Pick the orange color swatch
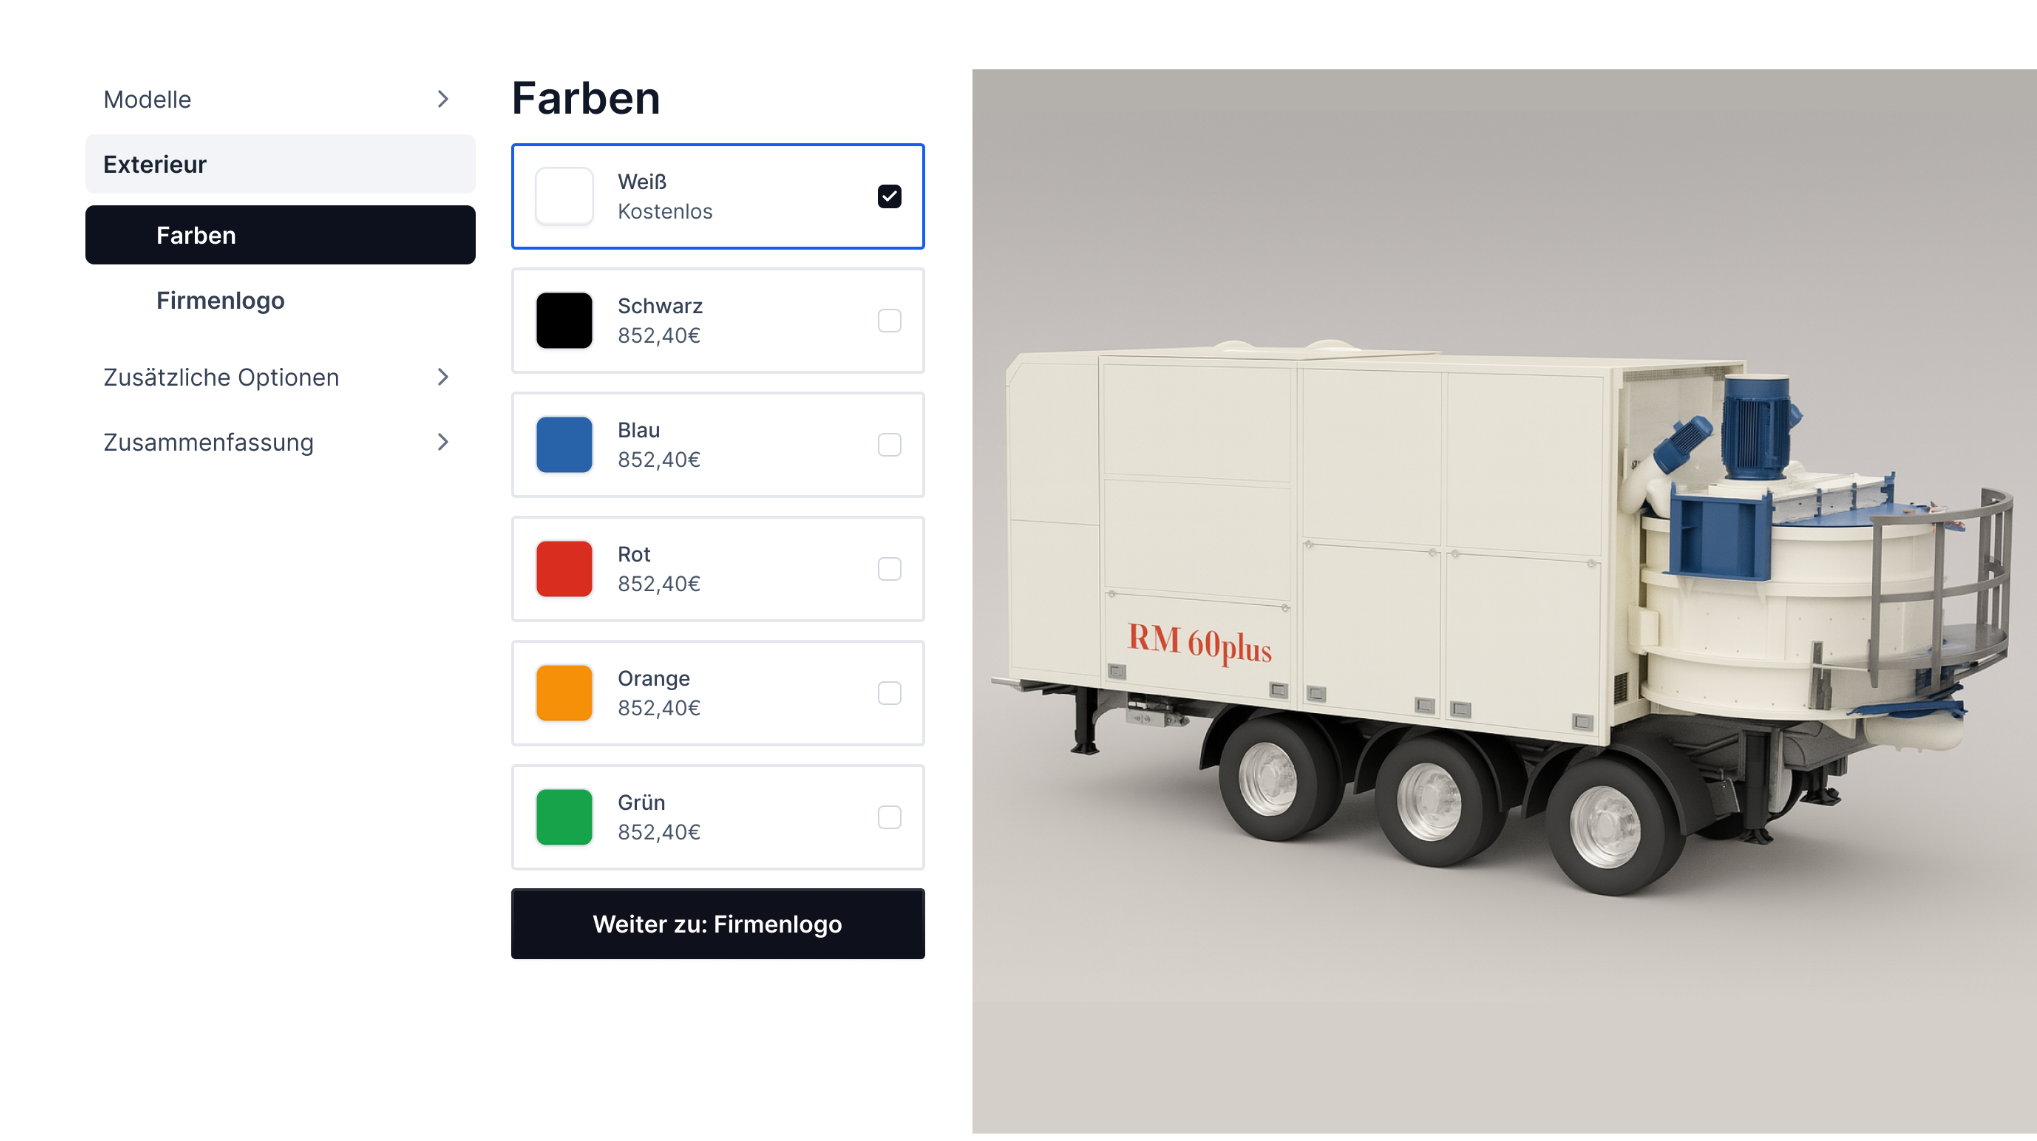The image size is (2037, 1141). pyautogui.click(x=564, y=693)
